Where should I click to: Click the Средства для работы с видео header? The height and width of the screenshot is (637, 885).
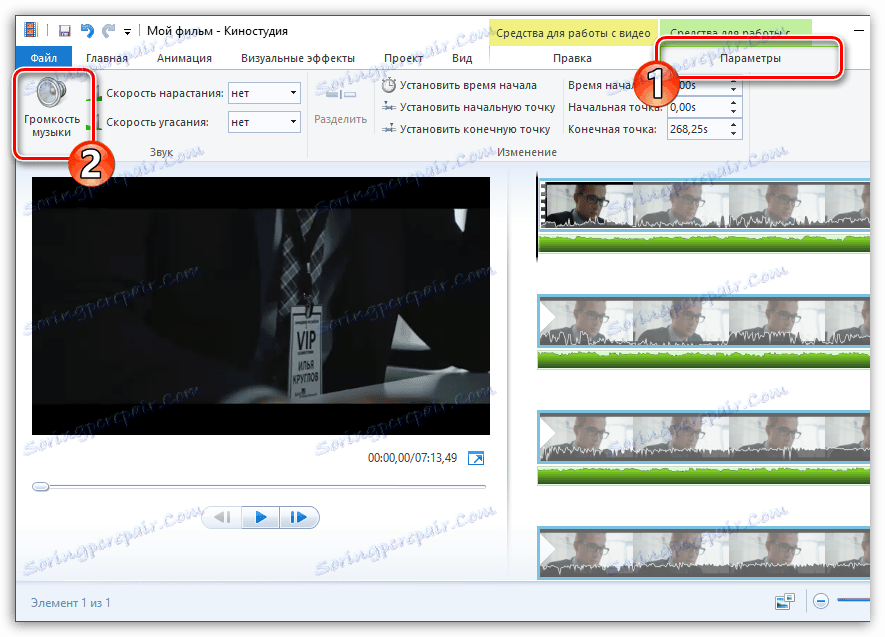pos(573,33)
